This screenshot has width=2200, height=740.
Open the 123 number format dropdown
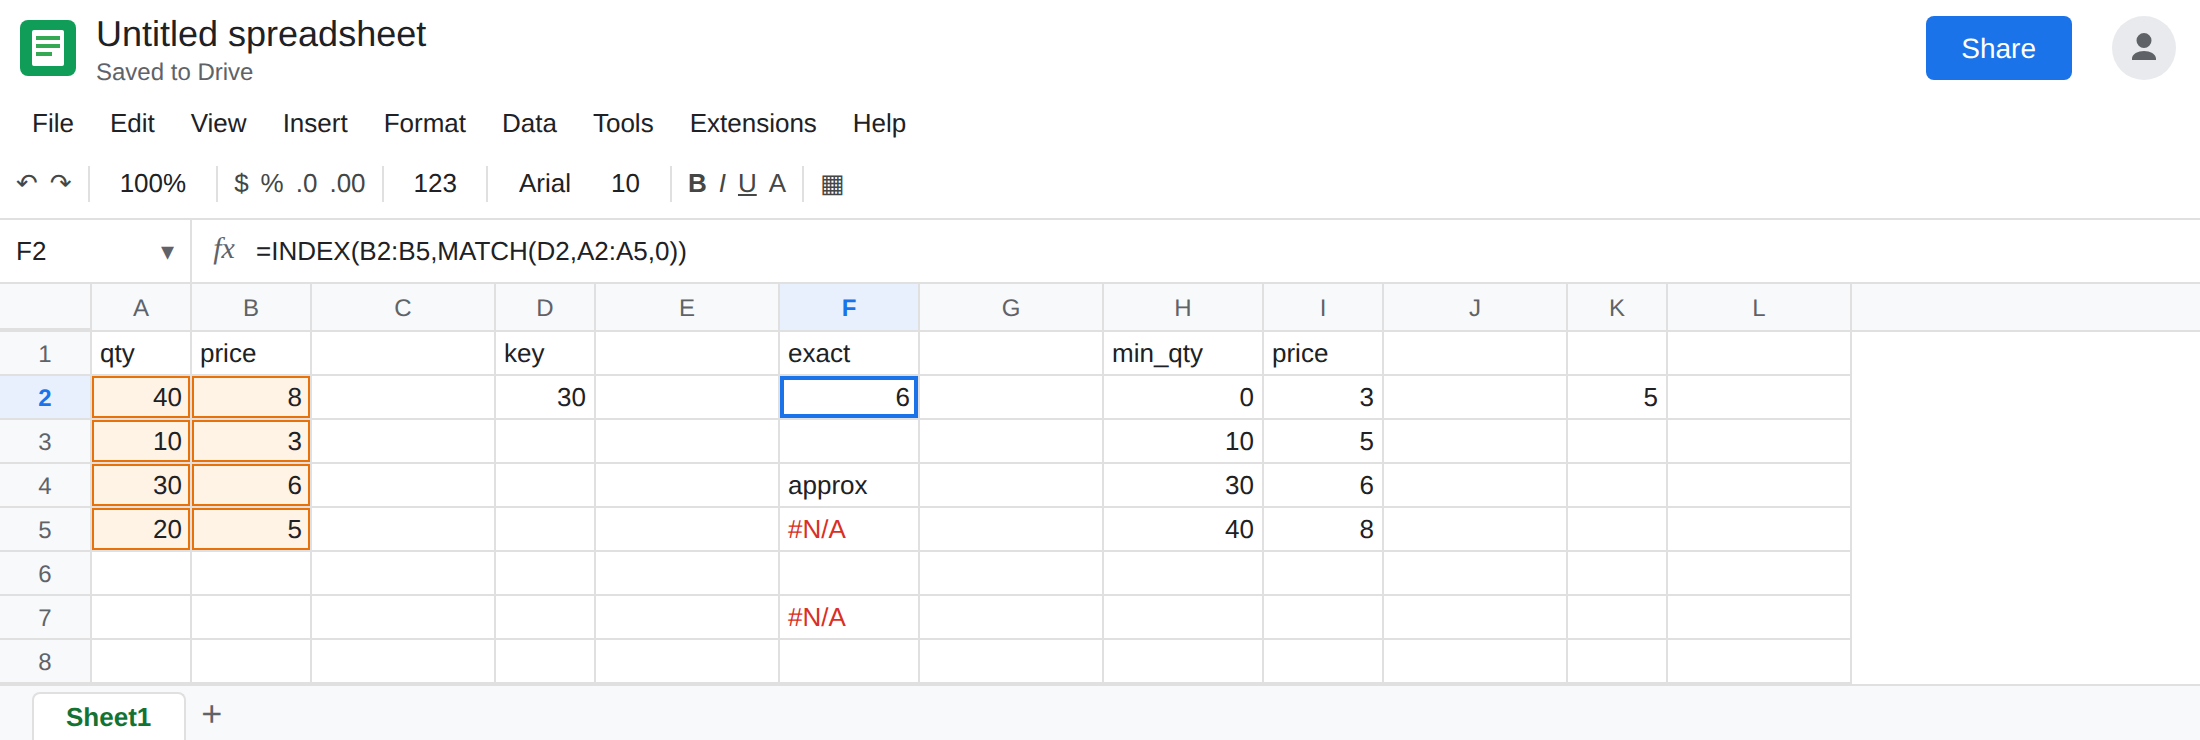[435, 183]
